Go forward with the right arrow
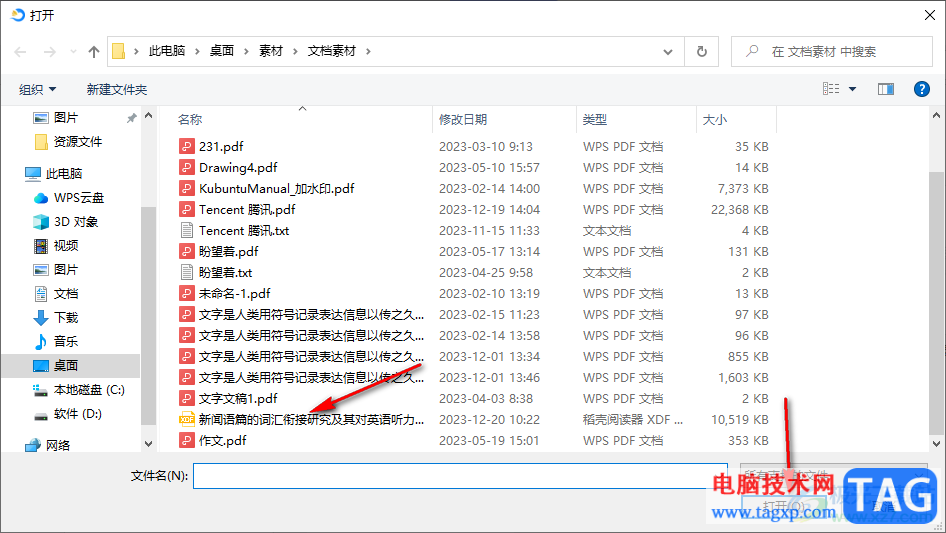Image resolution: width=946 pixels, height=533 pixels. pos(49,52)
